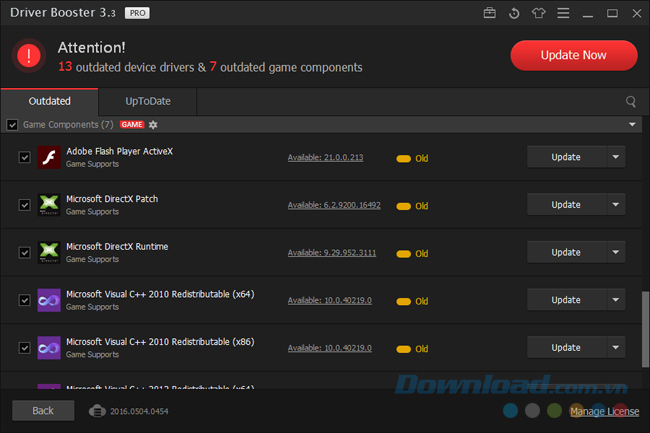Close the Driver Booster window
Screen dimensions: 650x433
coord(637,14)
